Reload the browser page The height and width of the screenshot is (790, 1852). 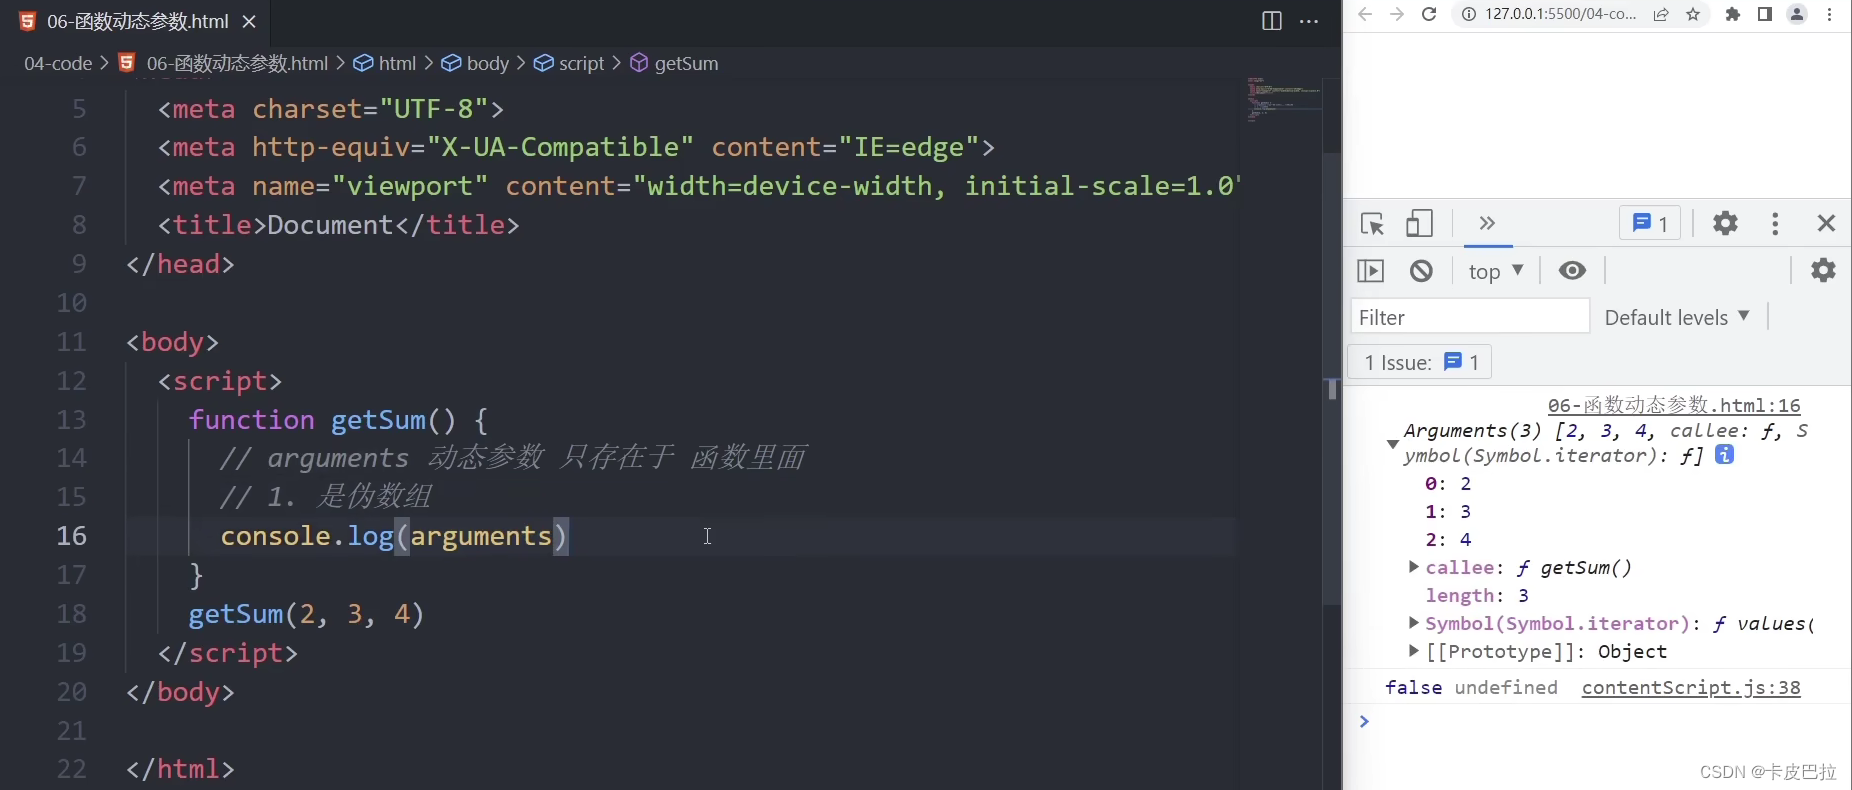(x=1429, y=14)
